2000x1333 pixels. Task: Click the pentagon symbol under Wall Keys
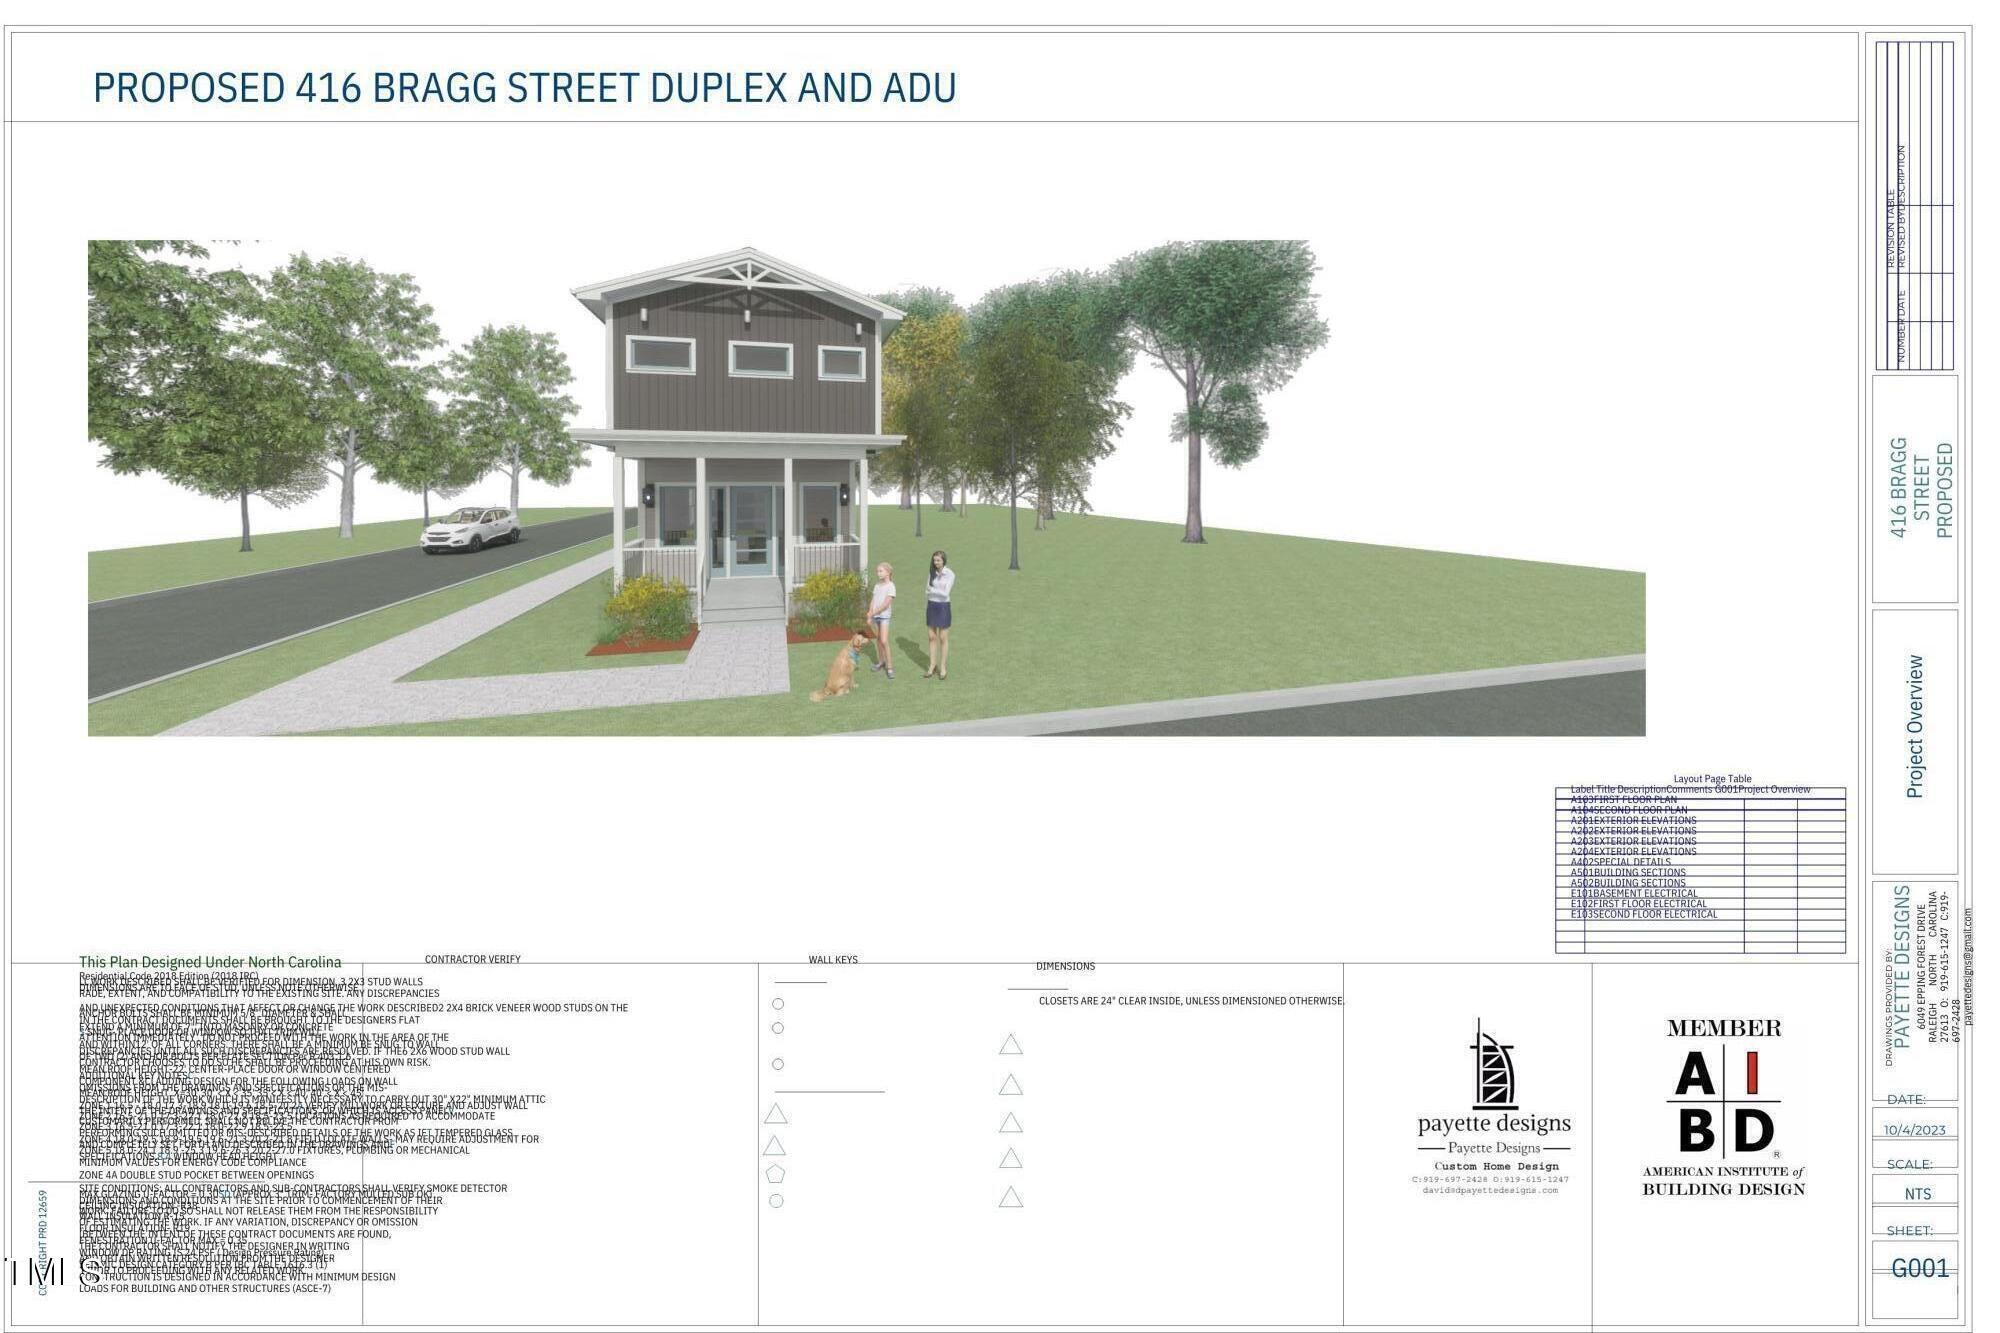775,1173
